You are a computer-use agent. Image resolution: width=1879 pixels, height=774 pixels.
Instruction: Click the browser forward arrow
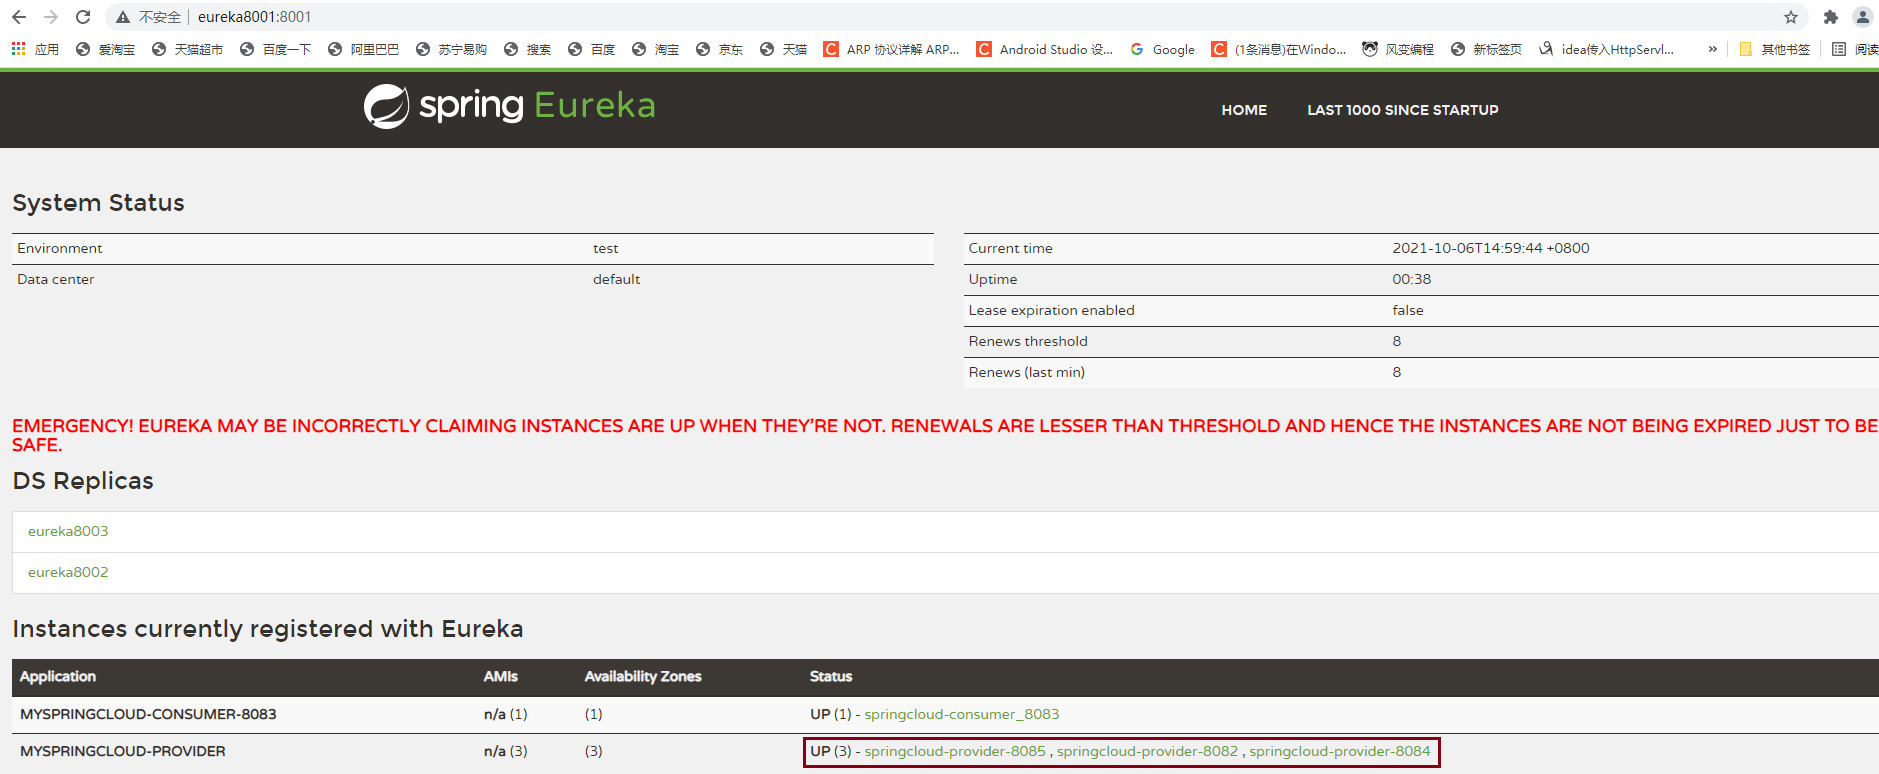pyautogui.click(x=51, y=17)
